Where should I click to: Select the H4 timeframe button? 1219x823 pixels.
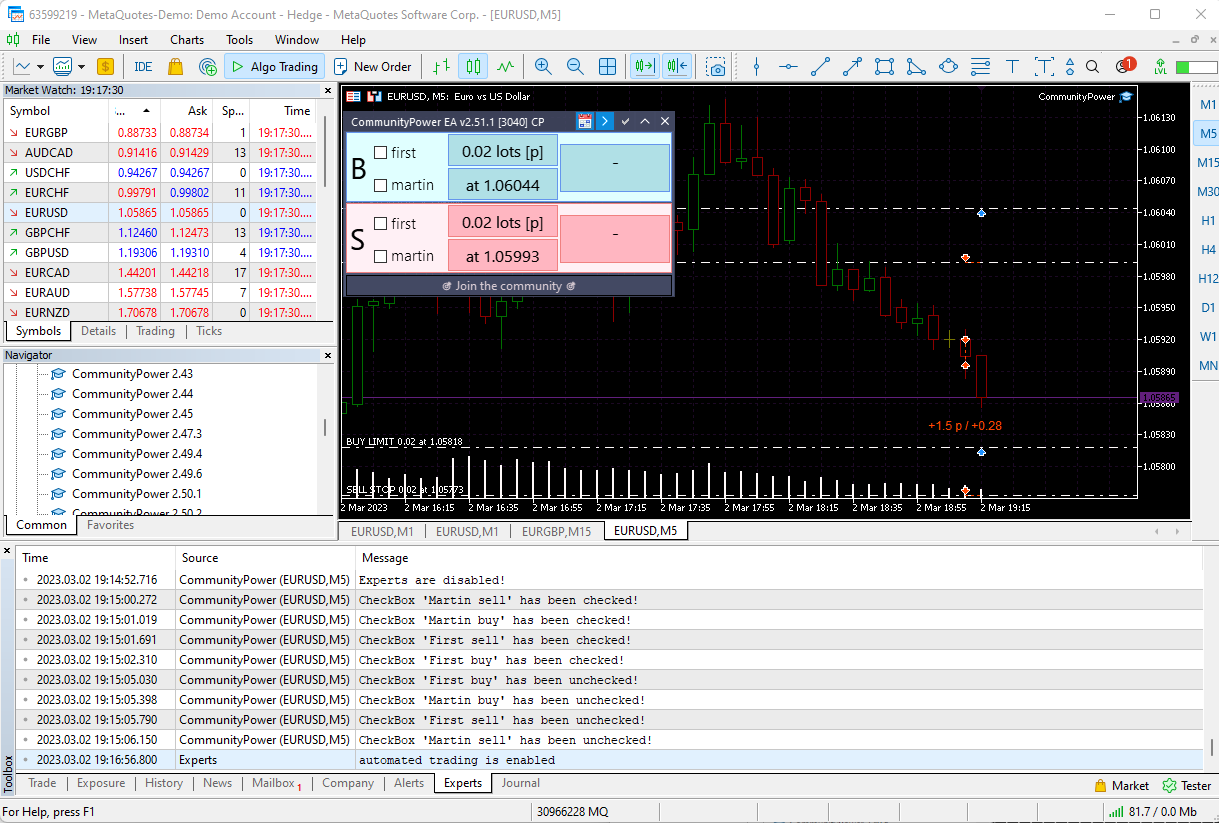(1208, 249)
